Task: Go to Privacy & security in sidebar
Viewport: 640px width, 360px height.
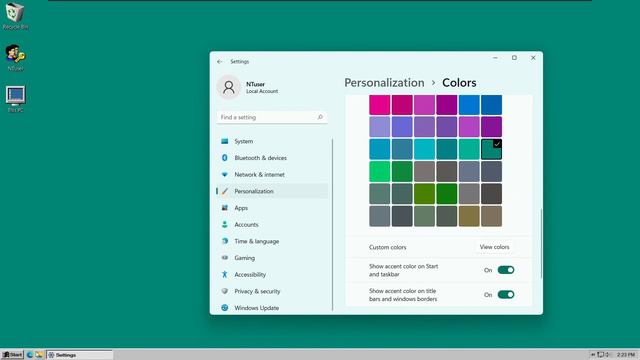Action: point(257,291)
